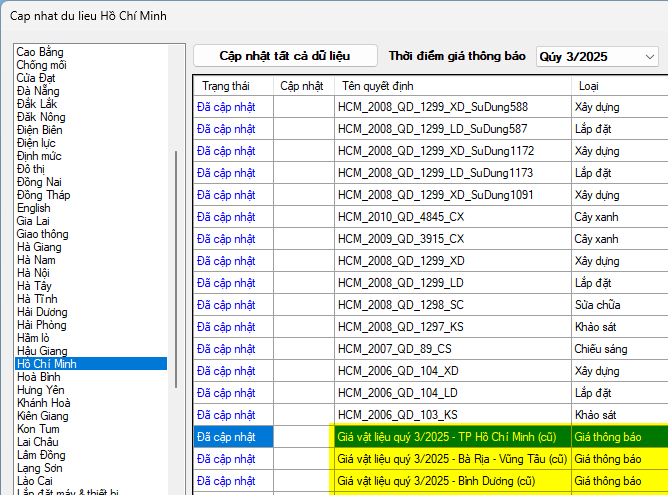Click 'Đã cập nhật' link for HCM_2007_QD_89_CS
668x495 pixels.
click(x=226, y=349)
